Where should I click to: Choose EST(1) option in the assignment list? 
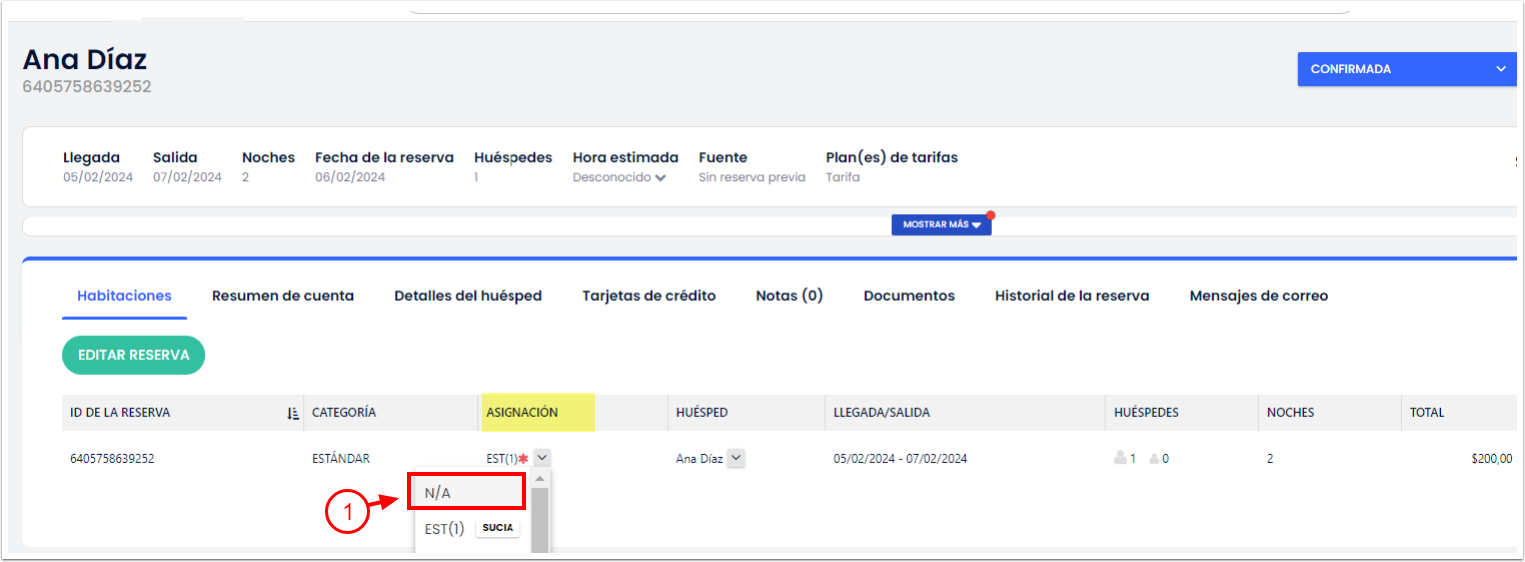point(444,529)
